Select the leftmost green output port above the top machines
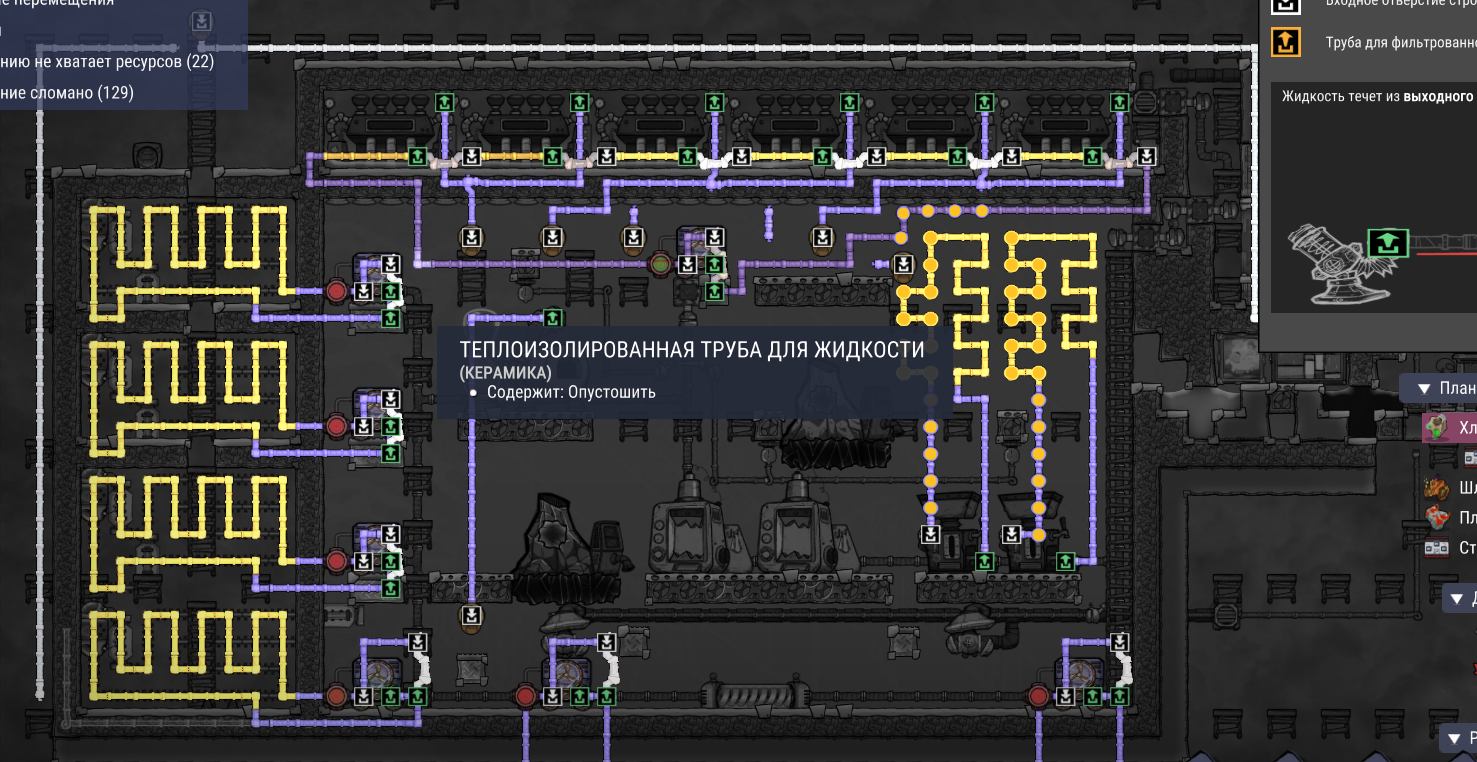Image resolution: width=1477 pixels, height=762 pixels. pyautogui.click(x=444, y=102)
